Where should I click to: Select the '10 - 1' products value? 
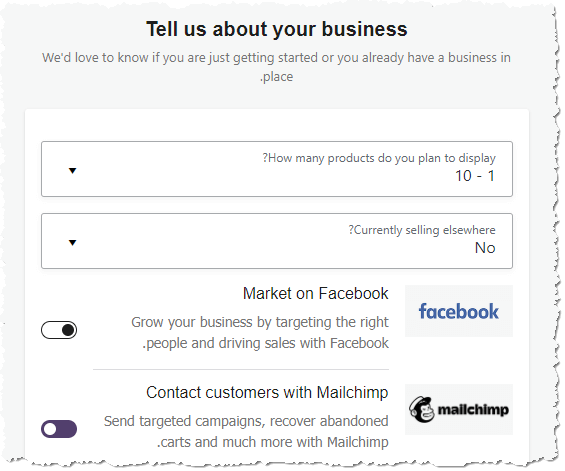click(475, 176)
